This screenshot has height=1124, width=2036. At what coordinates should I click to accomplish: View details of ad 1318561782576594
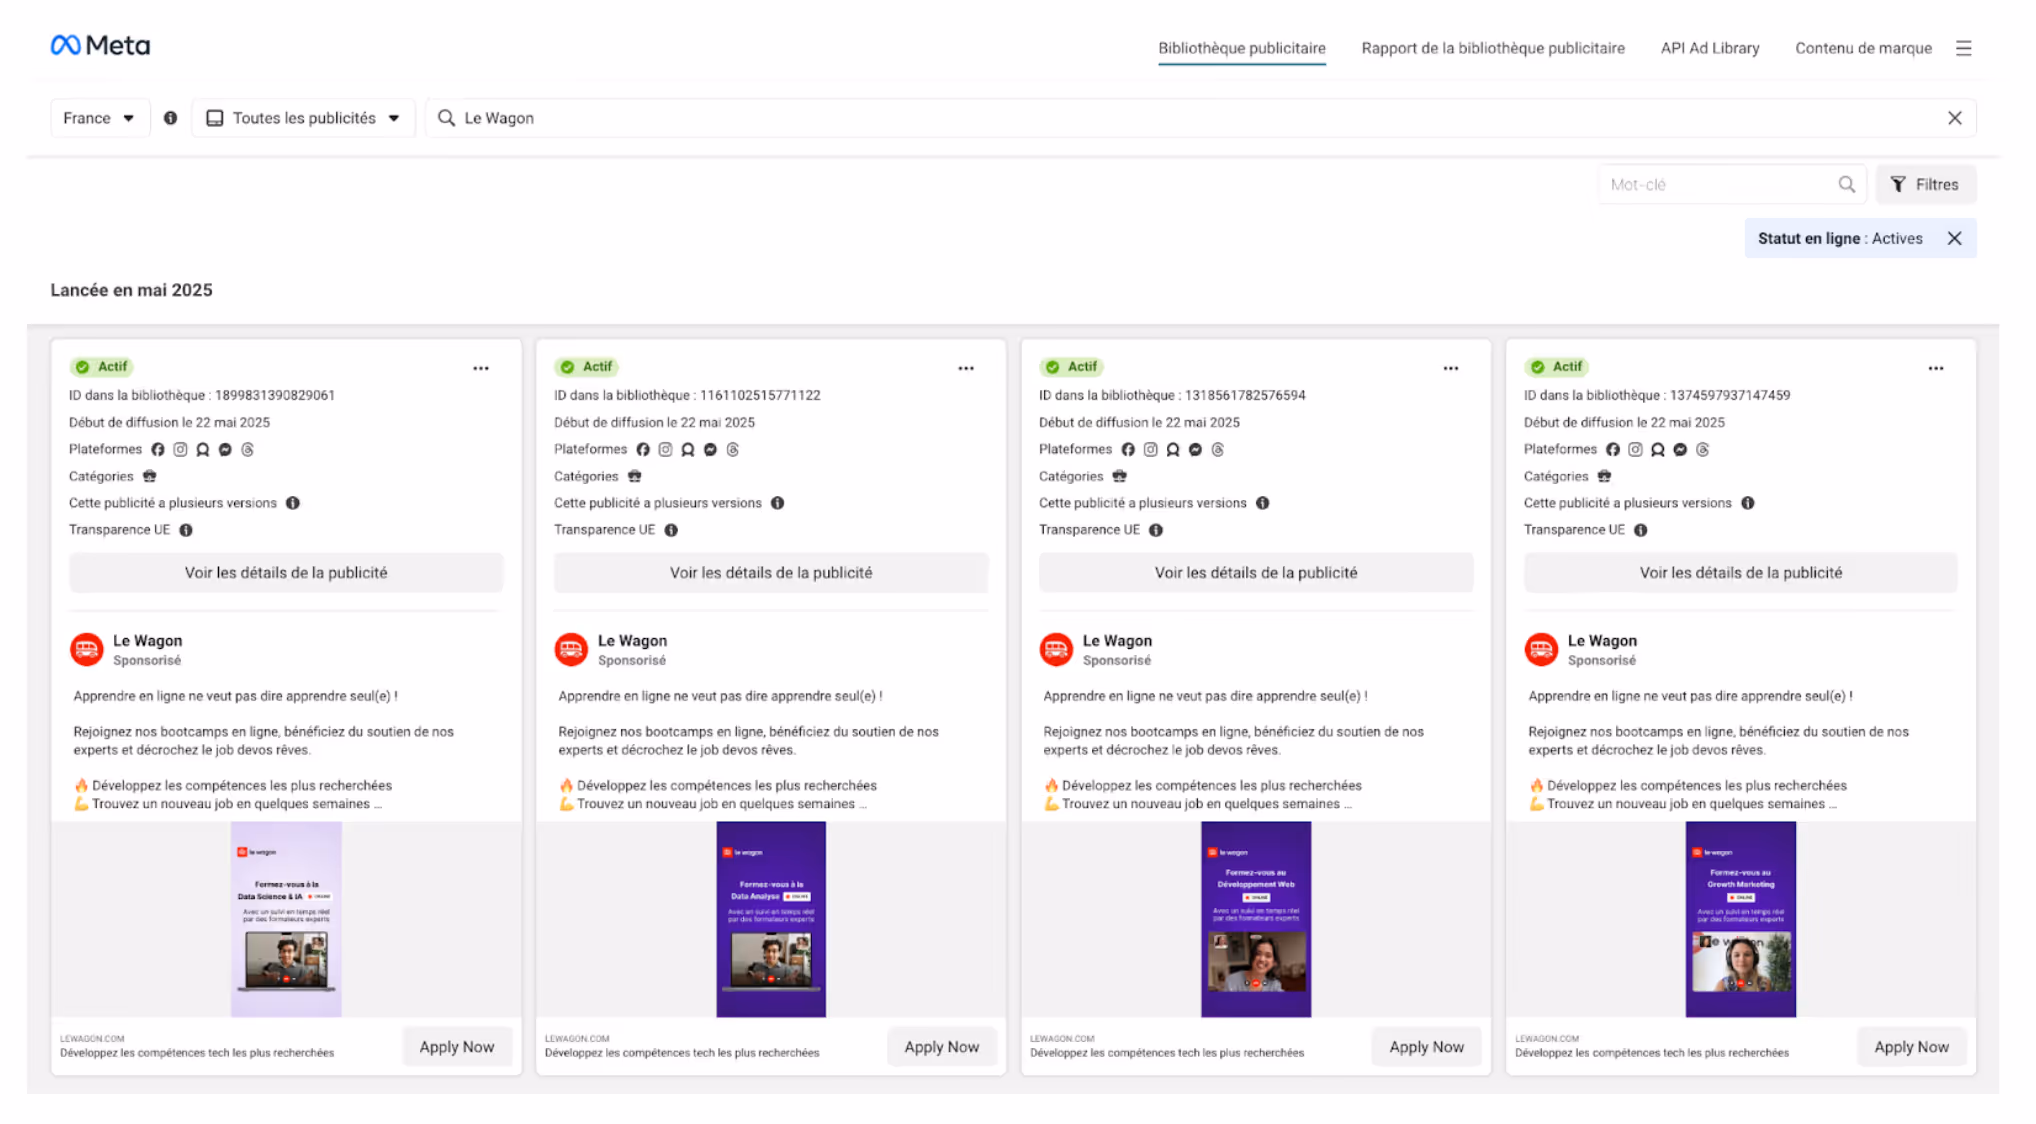pos(1256,573)
